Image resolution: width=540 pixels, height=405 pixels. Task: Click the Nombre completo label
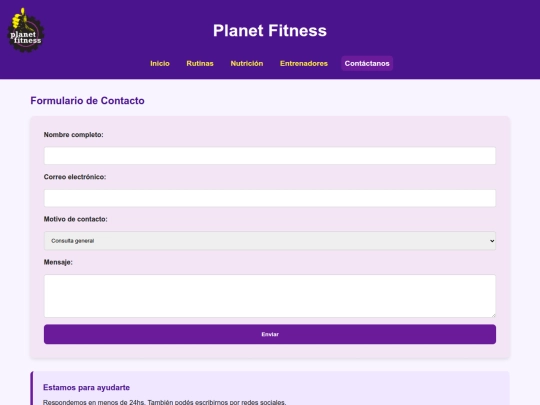point(73,135)
